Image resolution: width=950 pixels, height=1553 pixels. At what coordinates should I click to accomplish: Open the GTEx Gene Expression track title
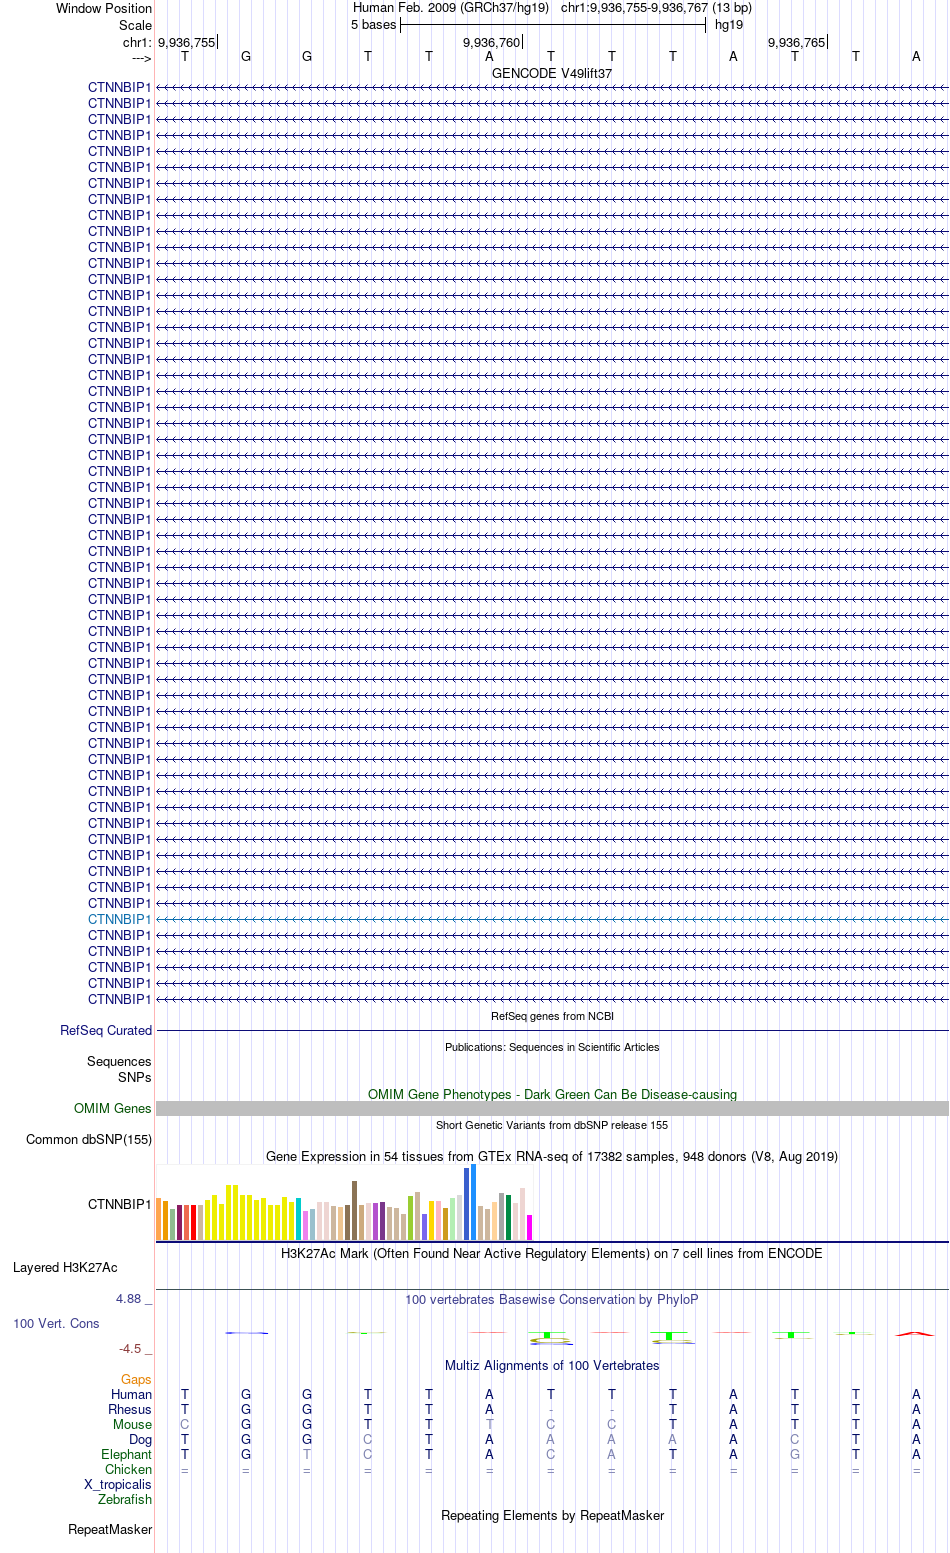[552, 1156]
